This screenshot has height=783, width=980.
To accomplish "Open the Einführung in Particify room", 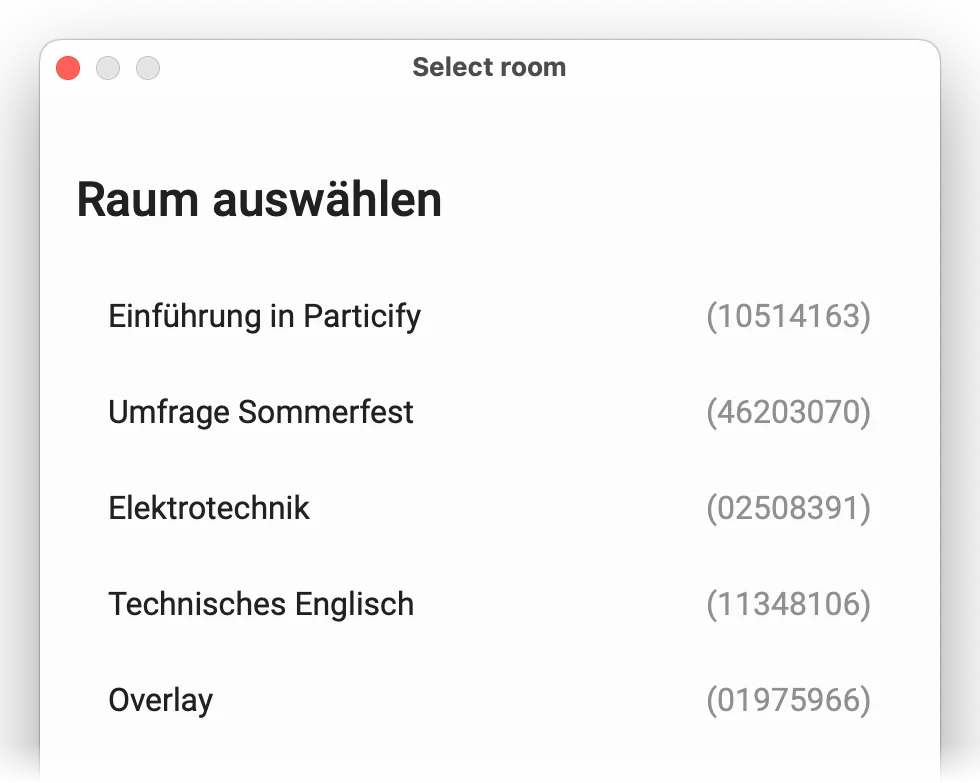I will 264,317.
